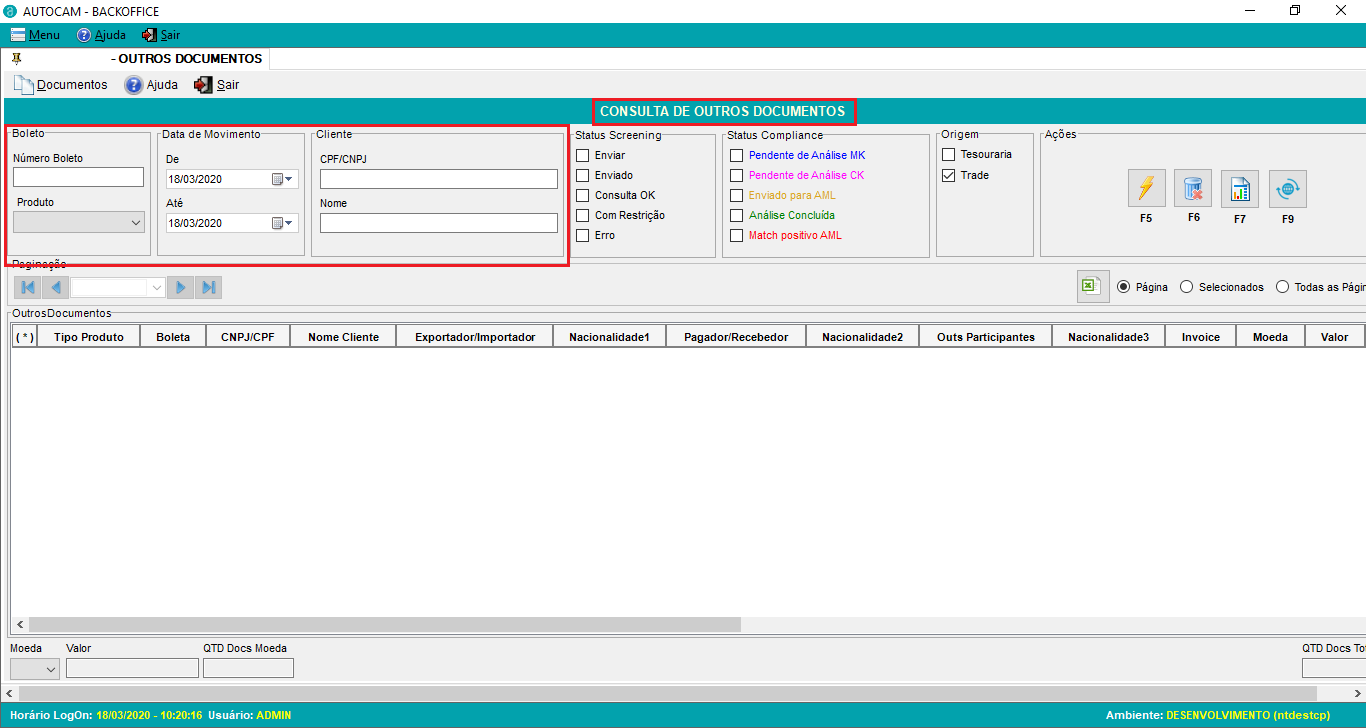Image resolution: width=1366 pixels, height=728 pixels.
Task: Open the Documentos toolbar menu
Action: 61,85
